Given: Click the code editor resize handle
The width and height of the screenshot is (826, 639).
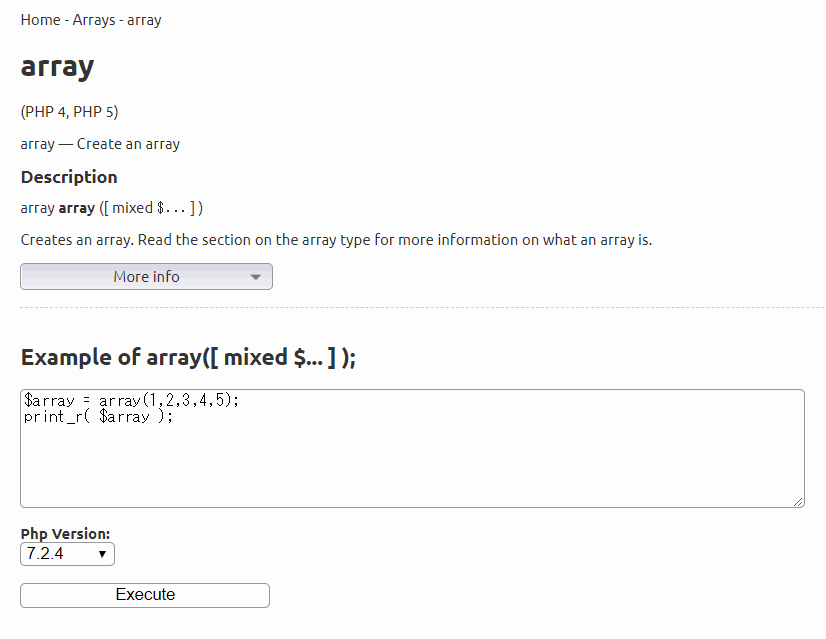Looking at the screenshot, I should (x=798, y=501).
